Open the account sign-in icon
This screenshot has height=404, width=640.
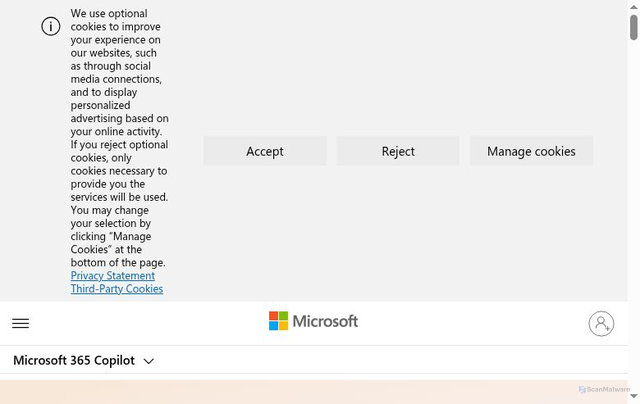(601, 324)
